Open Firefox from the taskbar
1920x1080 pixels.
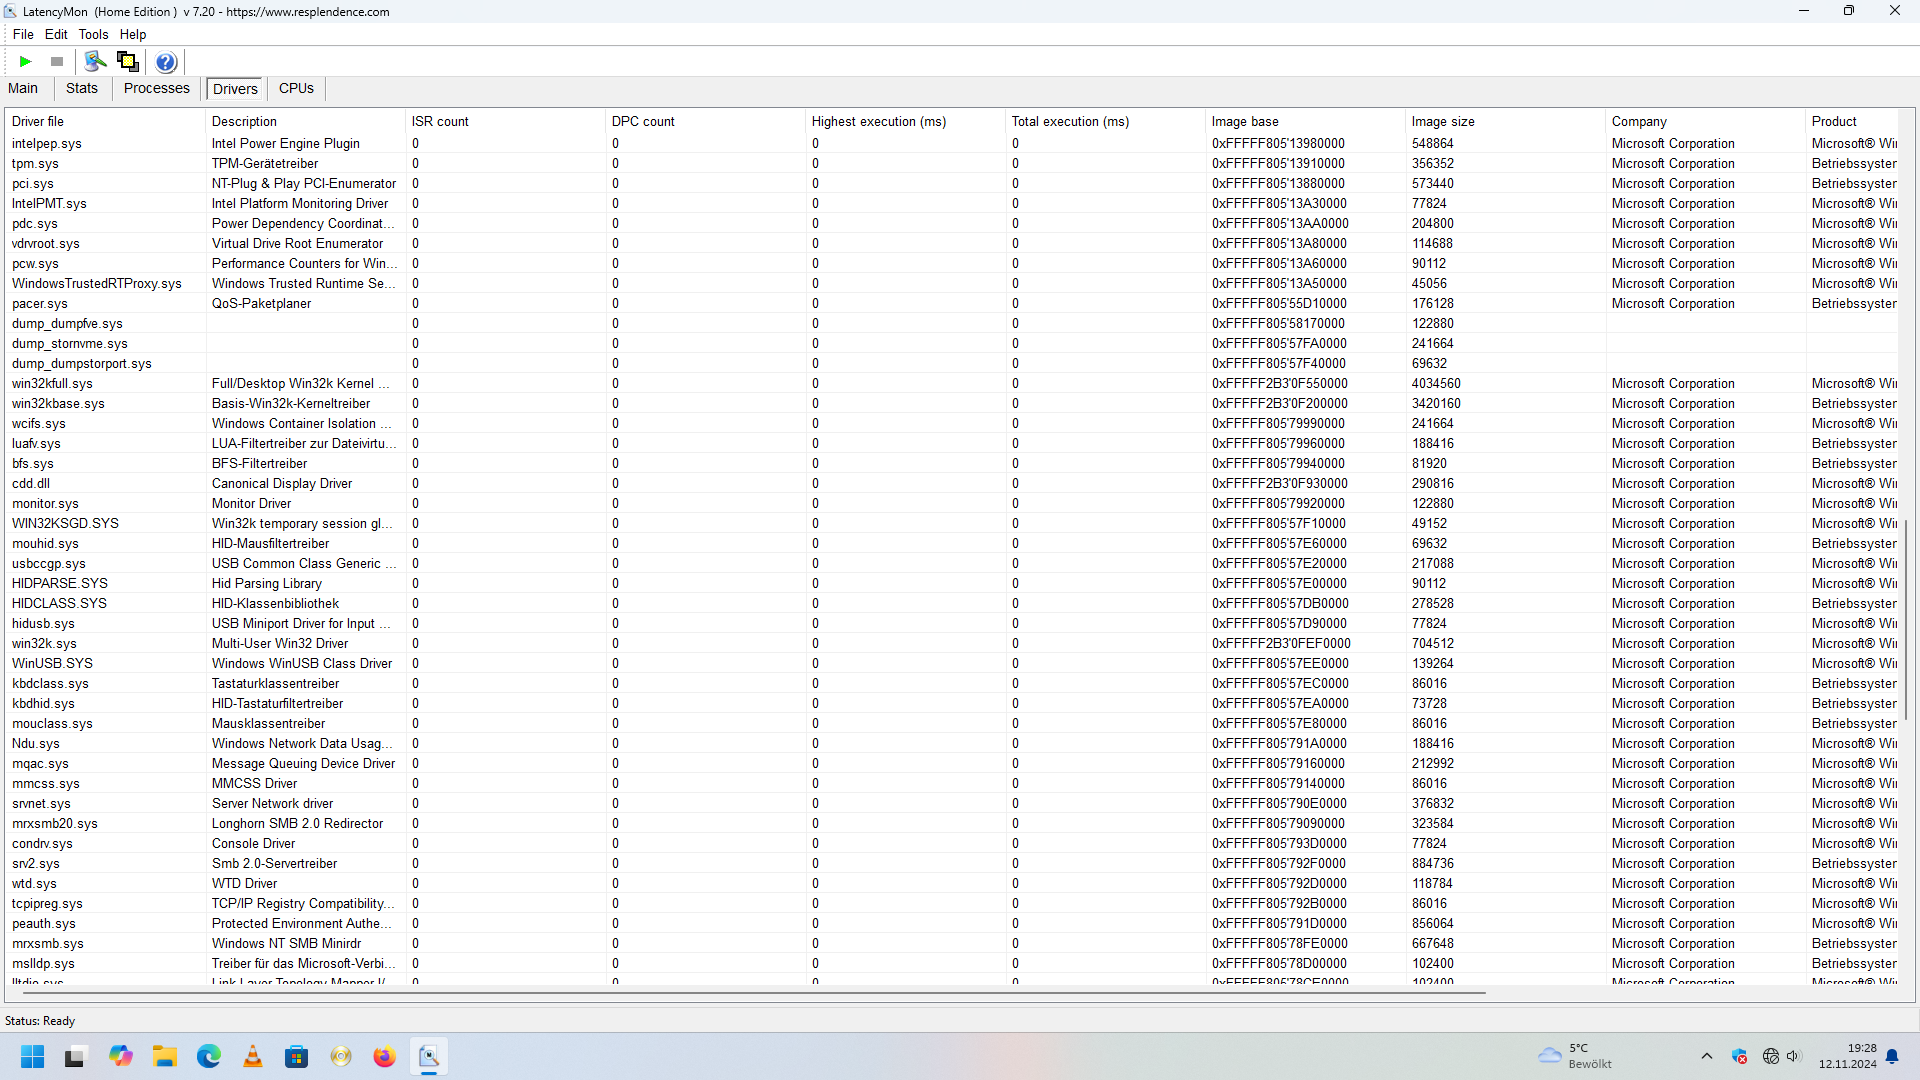pos(385,1057)
